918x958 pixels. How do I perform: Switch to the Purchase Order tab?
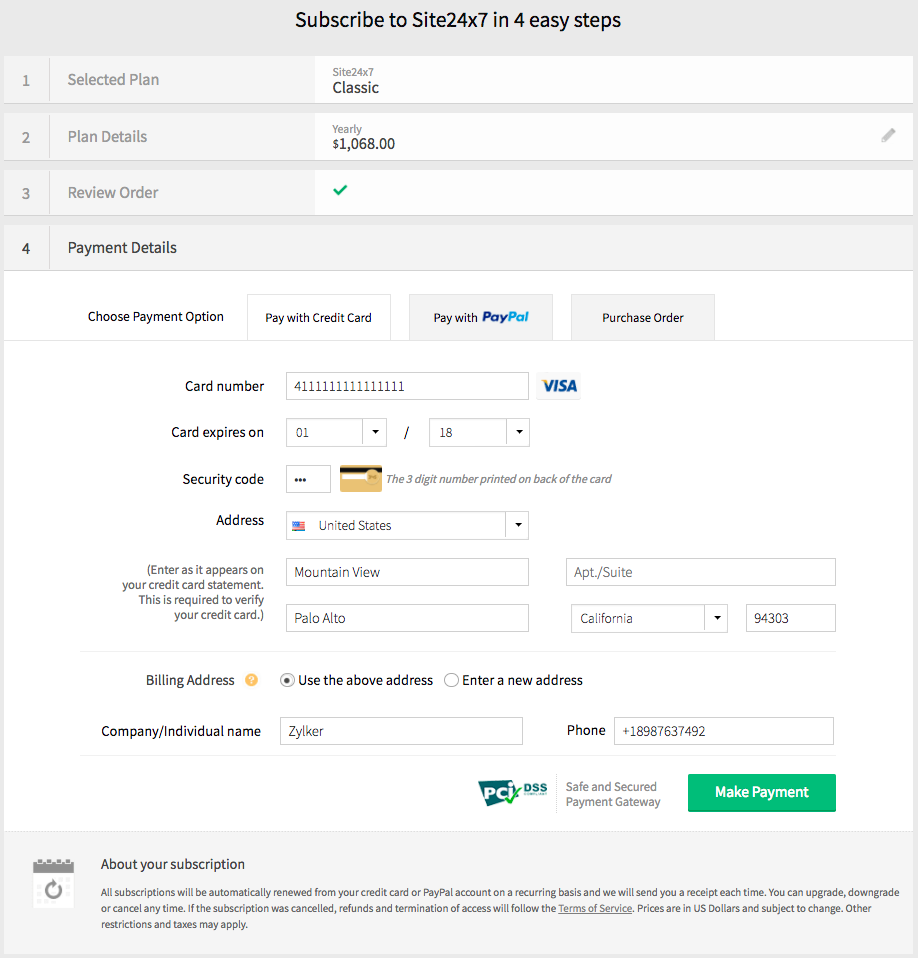[x=642, y=317]
